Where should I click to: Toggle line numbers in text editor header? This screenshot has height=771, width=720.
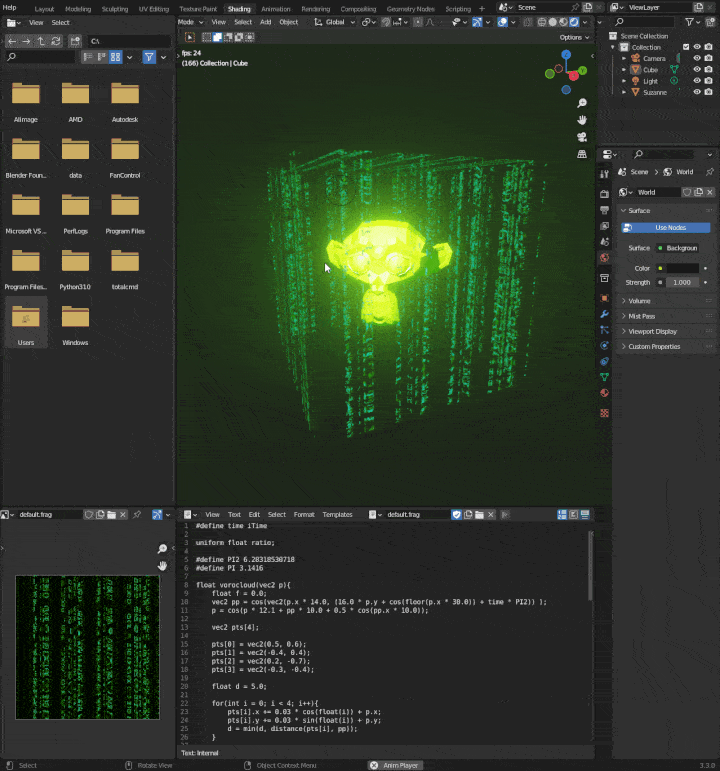562,514
